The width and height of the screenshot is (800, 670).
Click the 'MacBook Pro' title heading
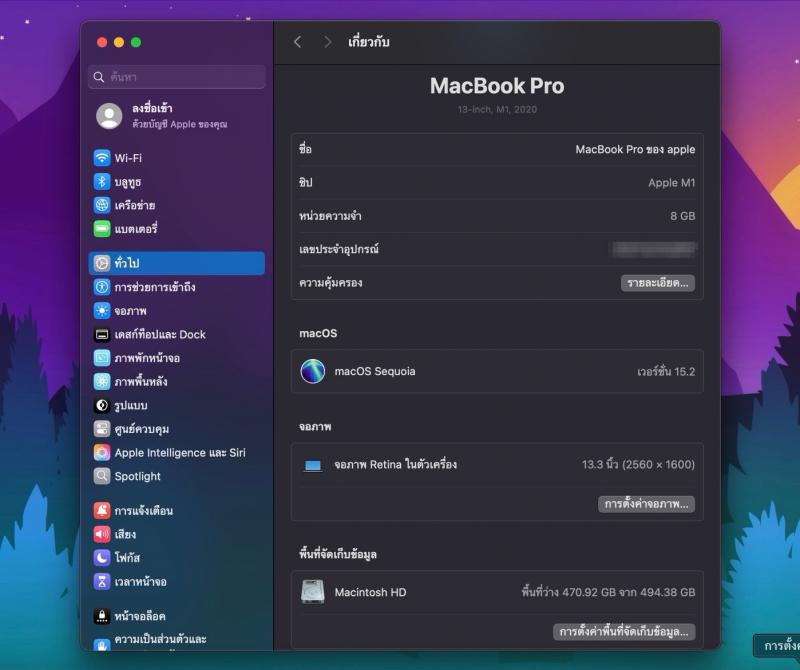[x=497, y=86]
